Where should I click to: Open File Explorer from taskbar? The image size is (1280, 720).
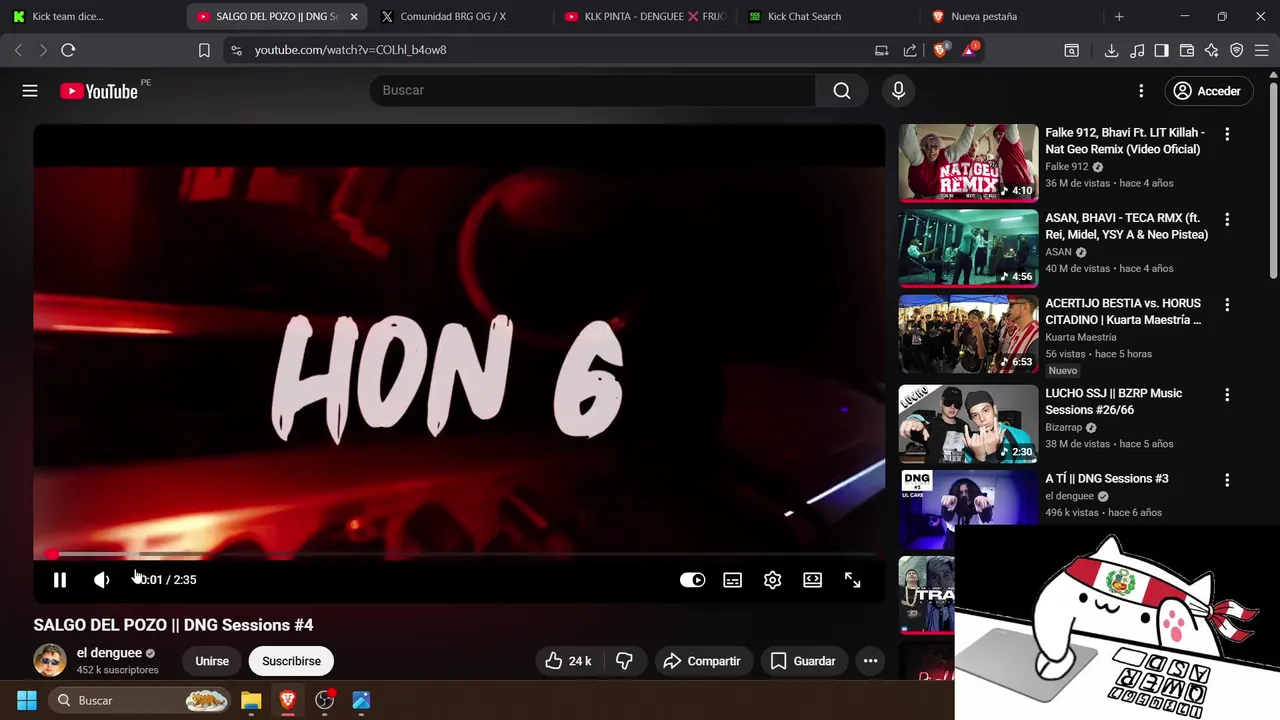point(251,700)
